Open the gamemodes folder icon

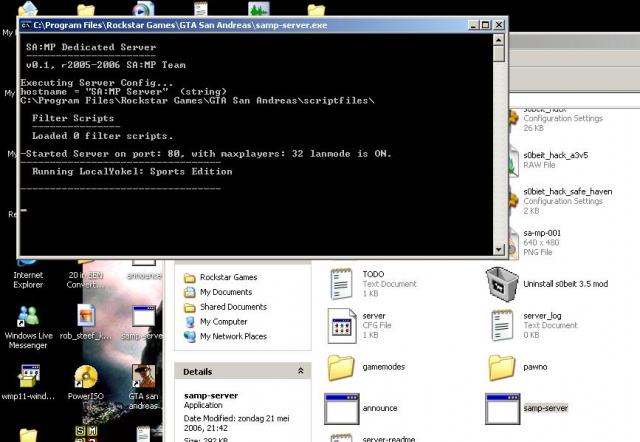coord(340,367)
